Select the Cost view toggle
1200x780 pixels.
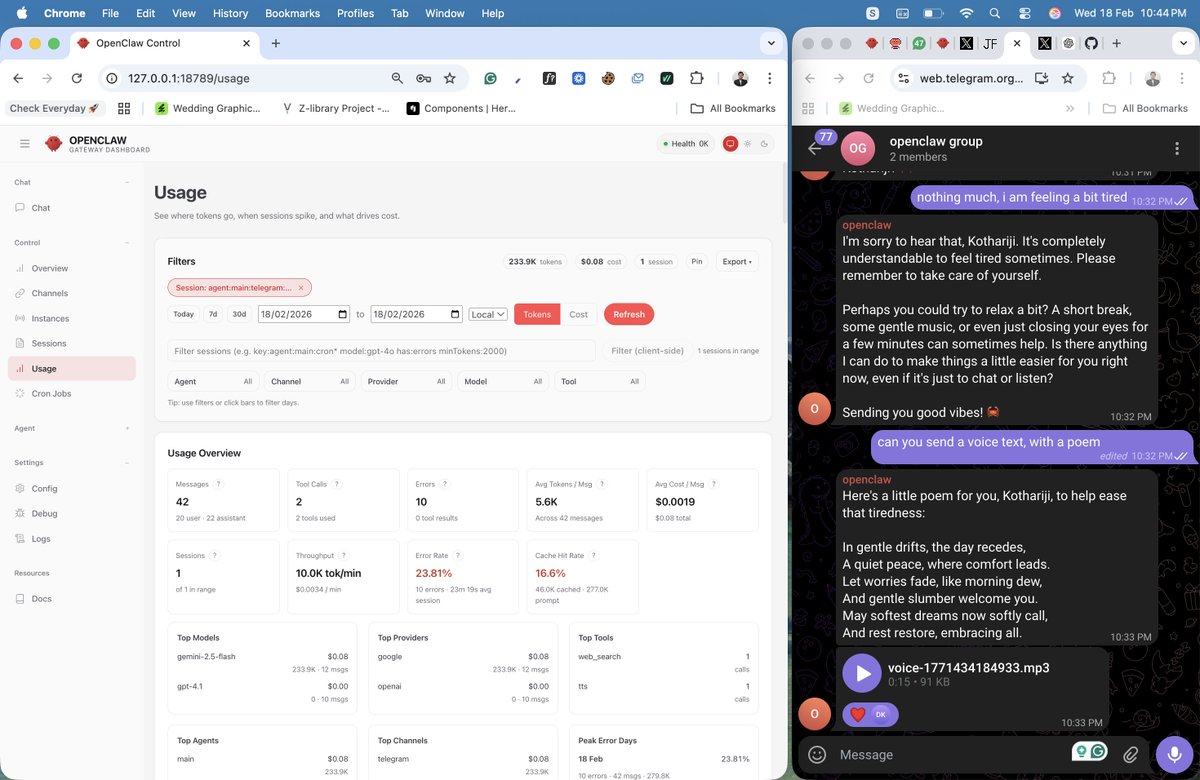[579, 314]
